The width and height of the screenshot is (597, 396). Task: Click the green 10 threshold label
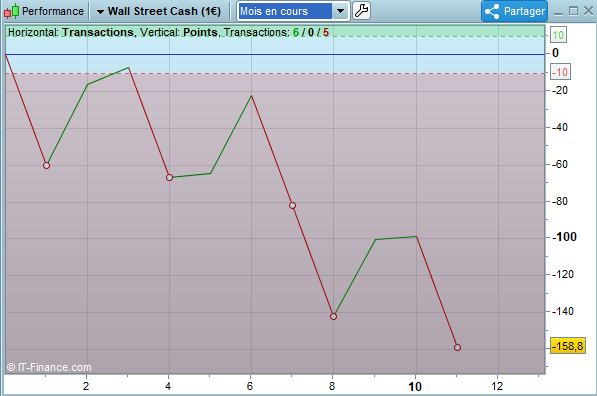(x=558, y=35)
